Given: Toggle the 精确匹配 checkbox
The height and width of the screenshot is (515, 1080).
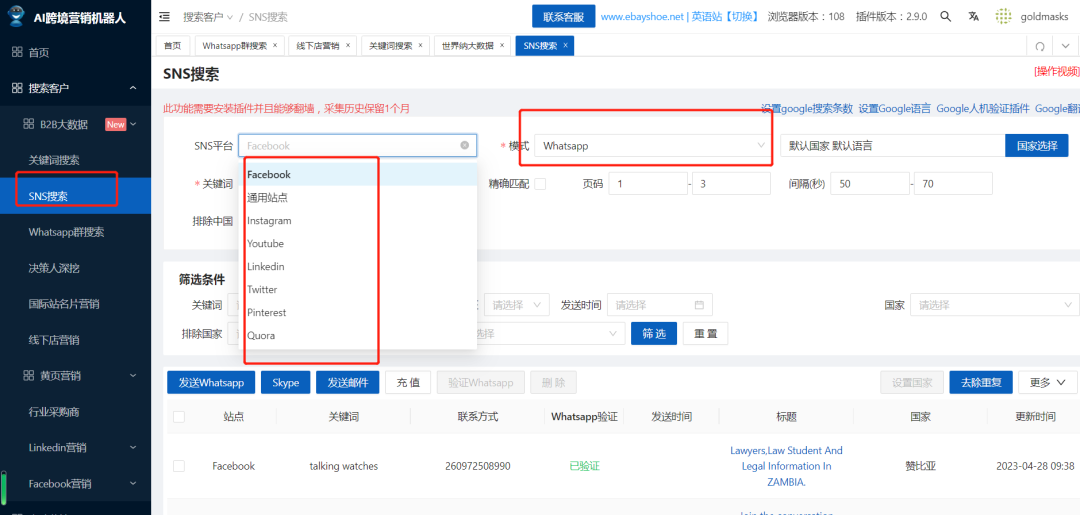Looking at the screenshot, I should pyautogui.click(x=540, y=184).
